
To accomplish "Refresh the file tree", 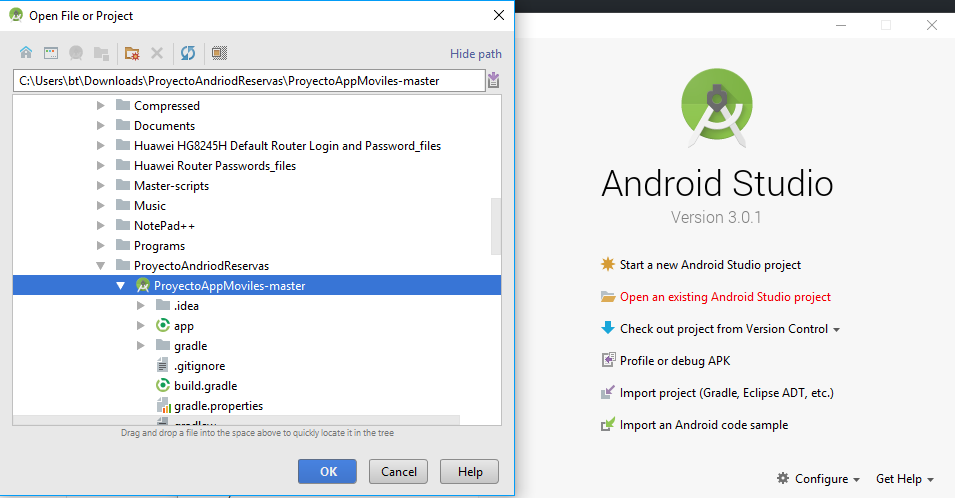I will coord(188,53).
